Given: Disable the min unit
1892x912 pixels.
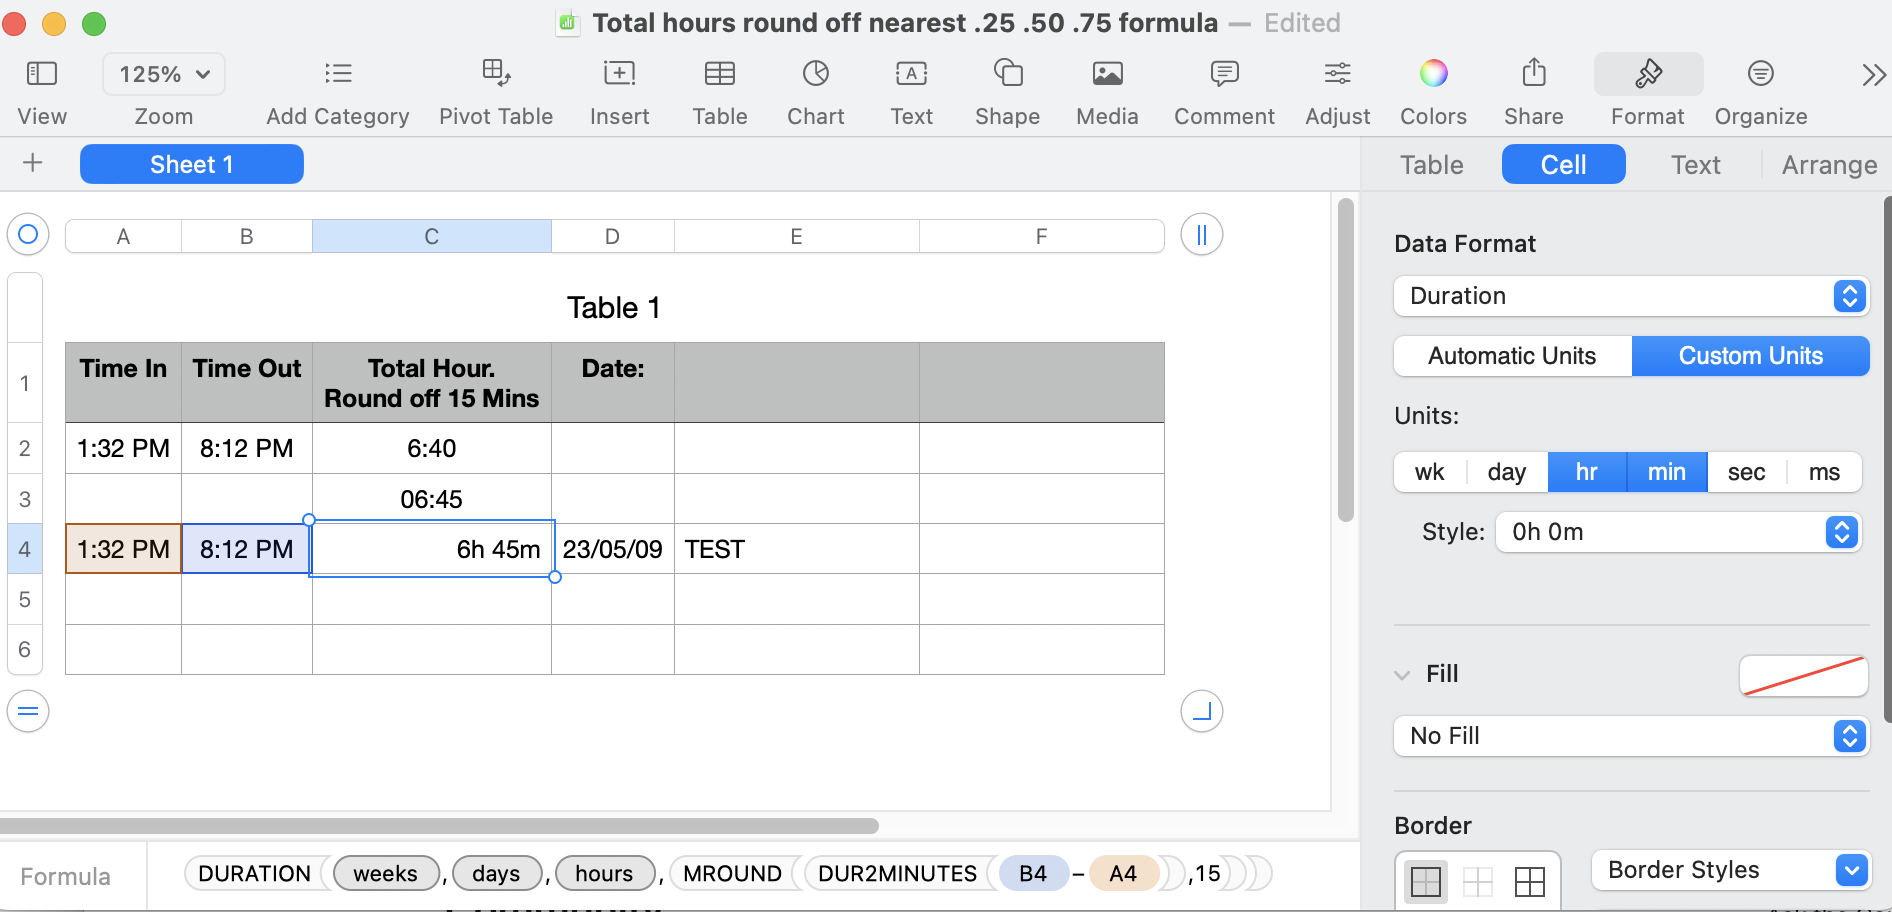Looking at the screenshot, I should 1666,472.
